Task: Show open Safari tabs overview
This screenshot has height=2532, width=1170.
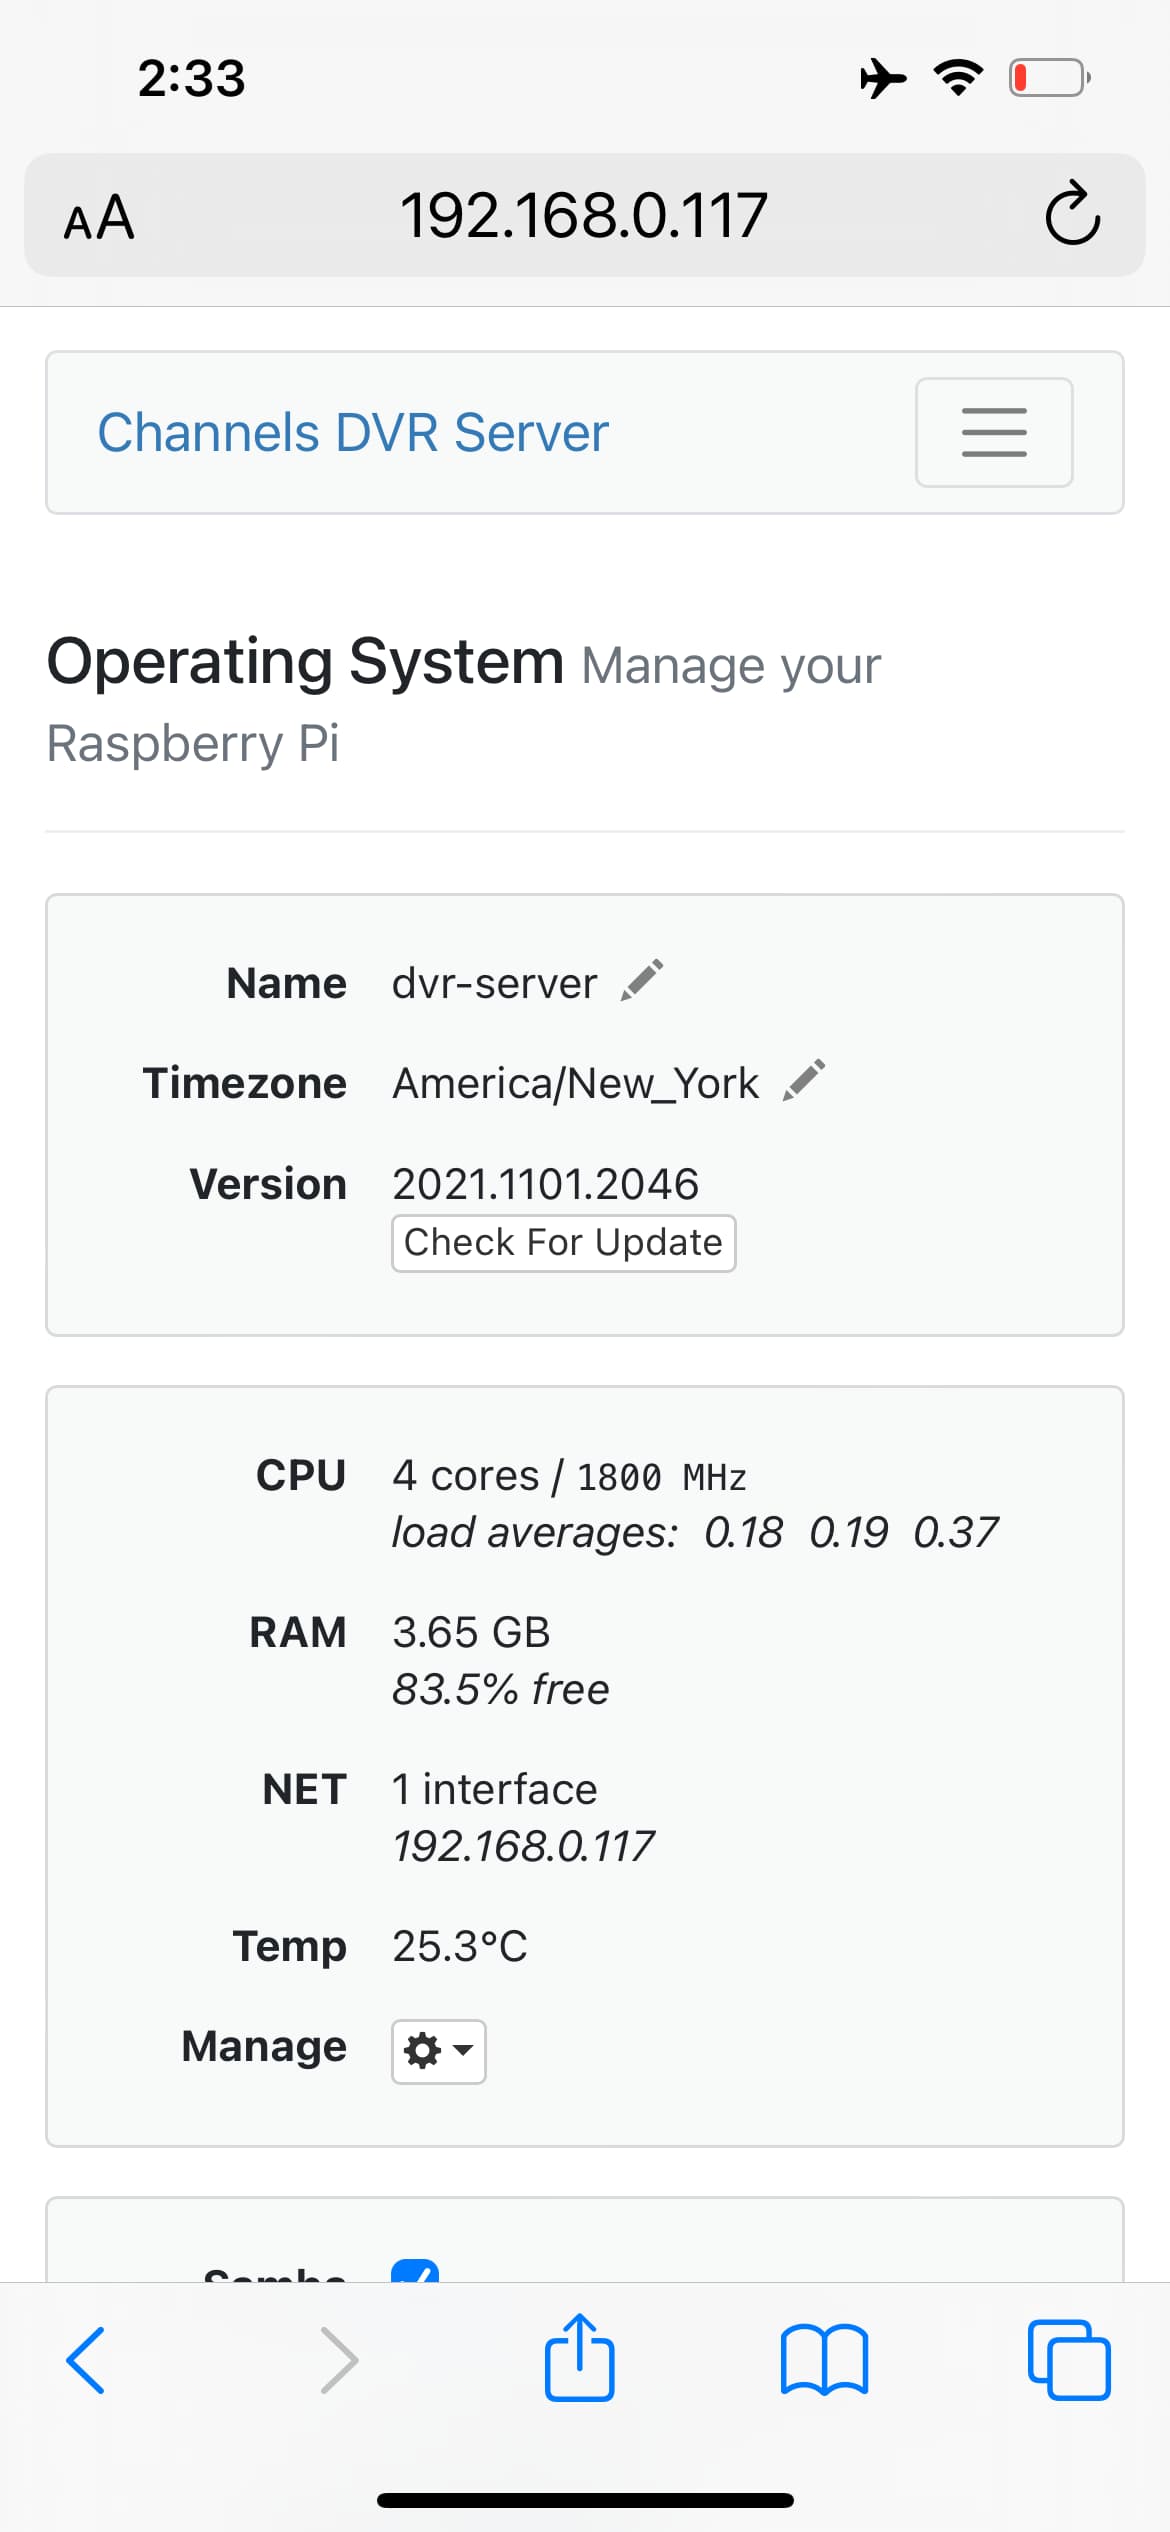Action: [x=1069, y=2360]
